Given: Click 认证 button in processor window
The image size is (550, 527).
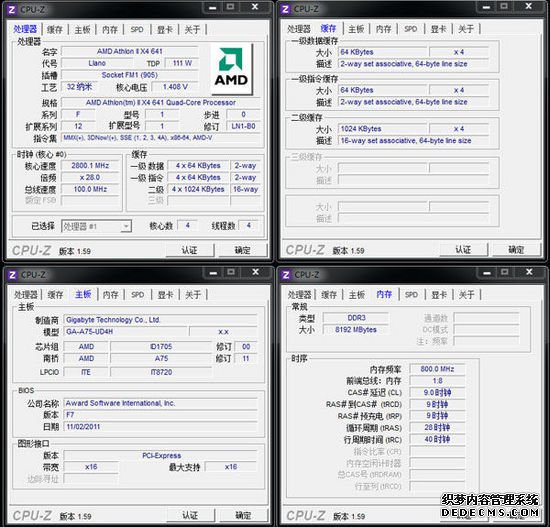Looking at the screenshot, I should point(190,250).
